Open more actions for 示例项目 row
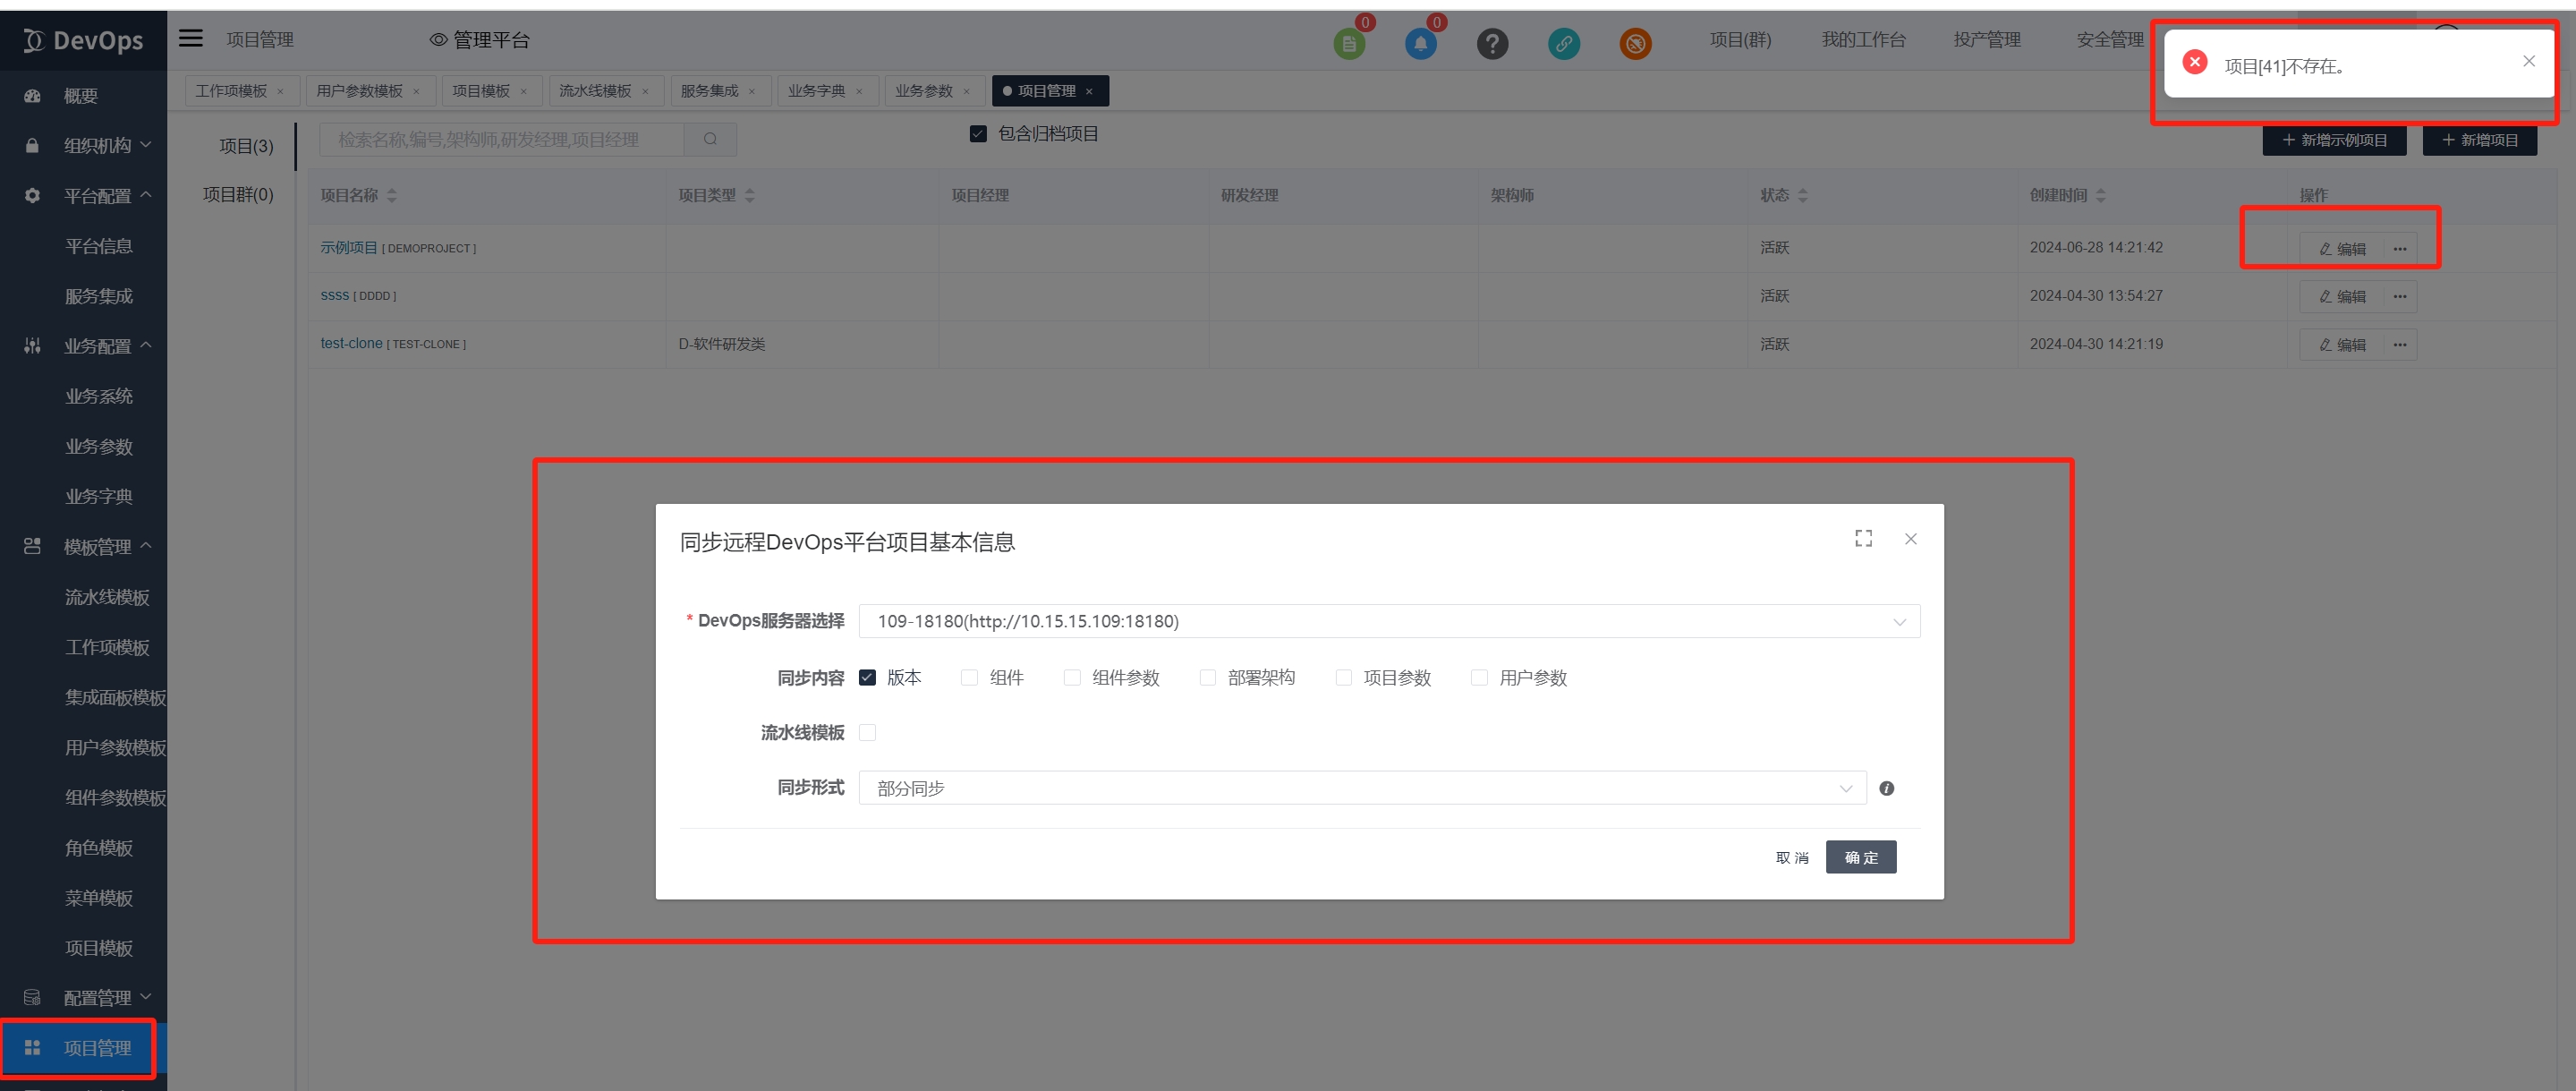Image resolution: width=2576 pixels, height=1091 pixels. pyautogui.click(x=2399, y=249)
